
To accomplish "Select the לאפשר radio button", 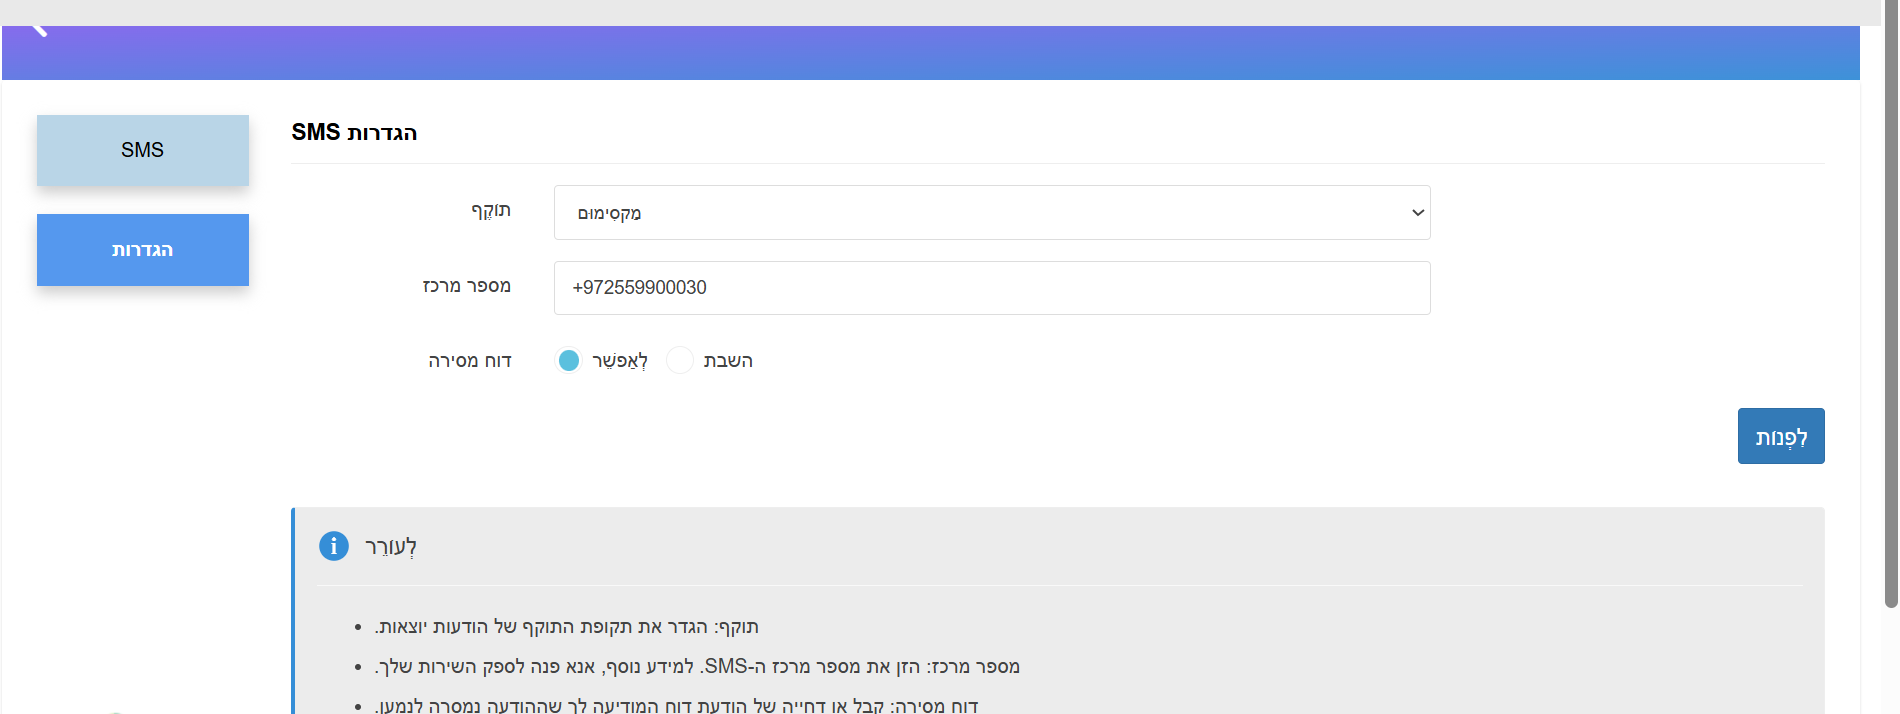I will pos(568,360).
